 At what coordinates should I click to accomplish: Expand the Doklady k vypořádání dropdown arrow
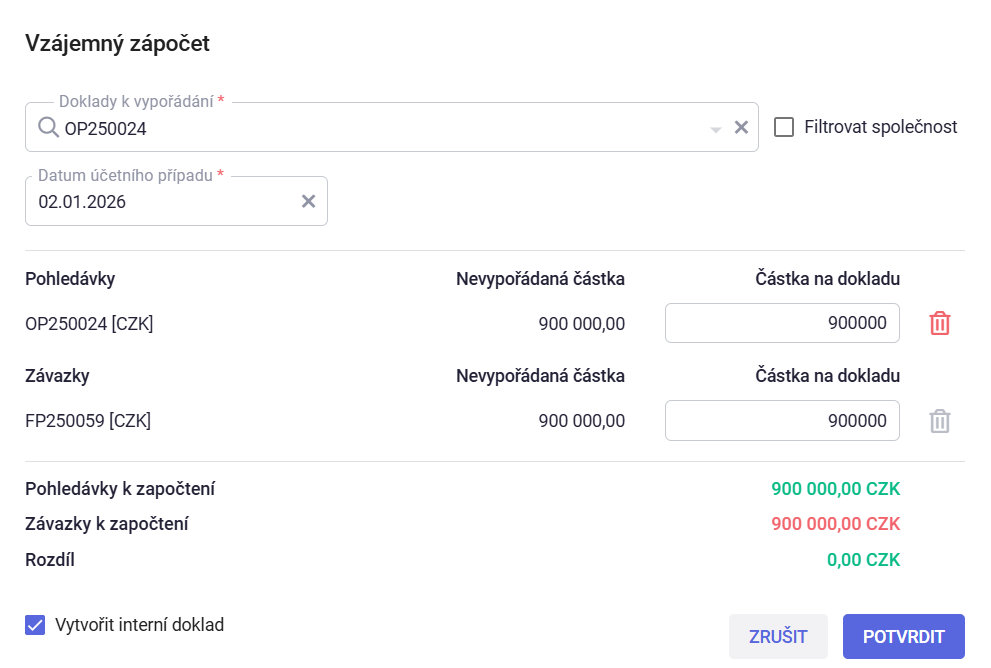pyautogui.click(x=715, y=129)
